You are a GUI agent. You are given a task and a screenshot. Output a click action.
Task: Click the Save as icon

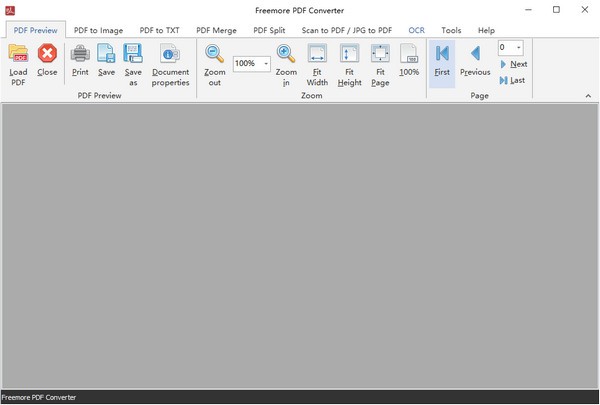(133, 53)
